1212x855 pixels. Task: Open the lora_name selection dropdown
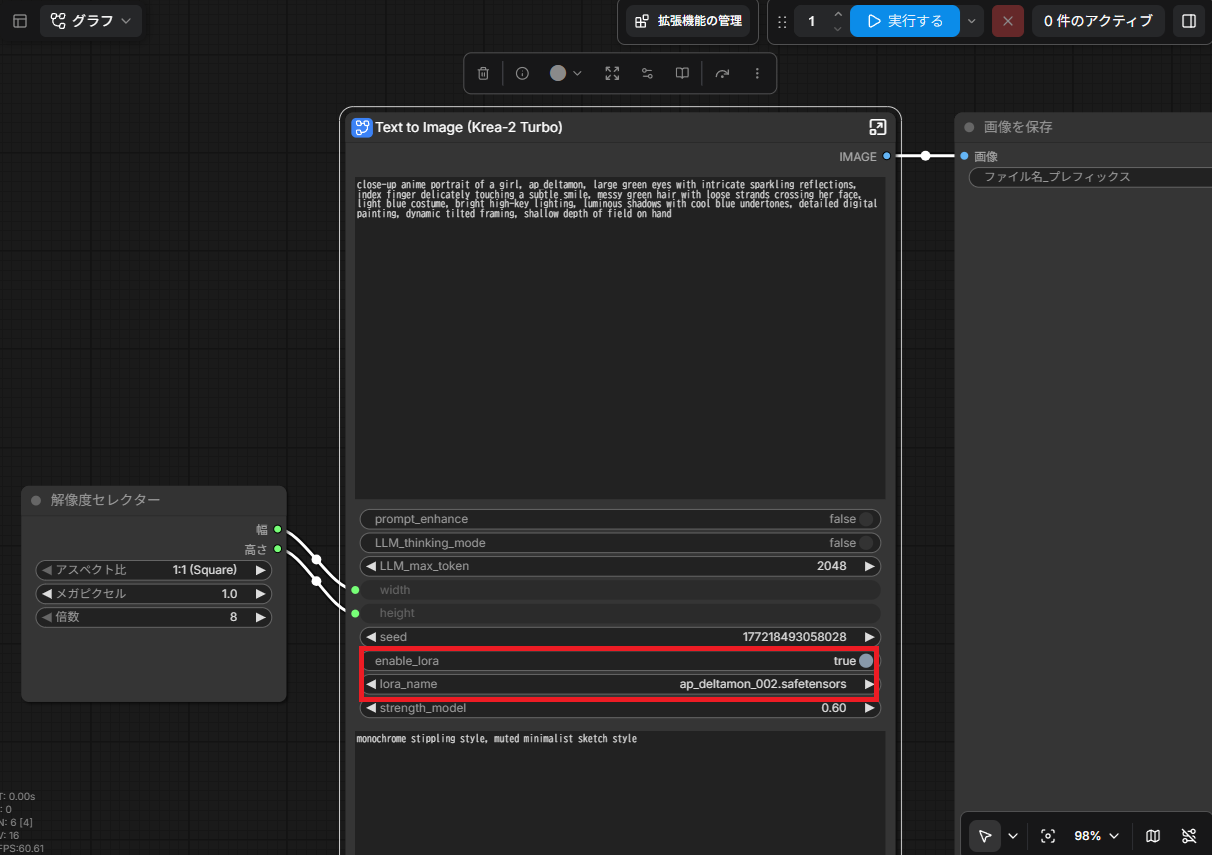tap(620, 684)
